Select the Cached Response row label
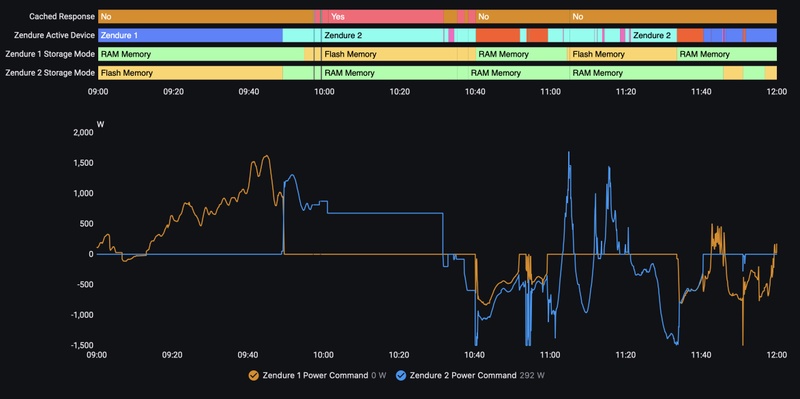This screenshot has width=800, height=399. click(62, 16)
